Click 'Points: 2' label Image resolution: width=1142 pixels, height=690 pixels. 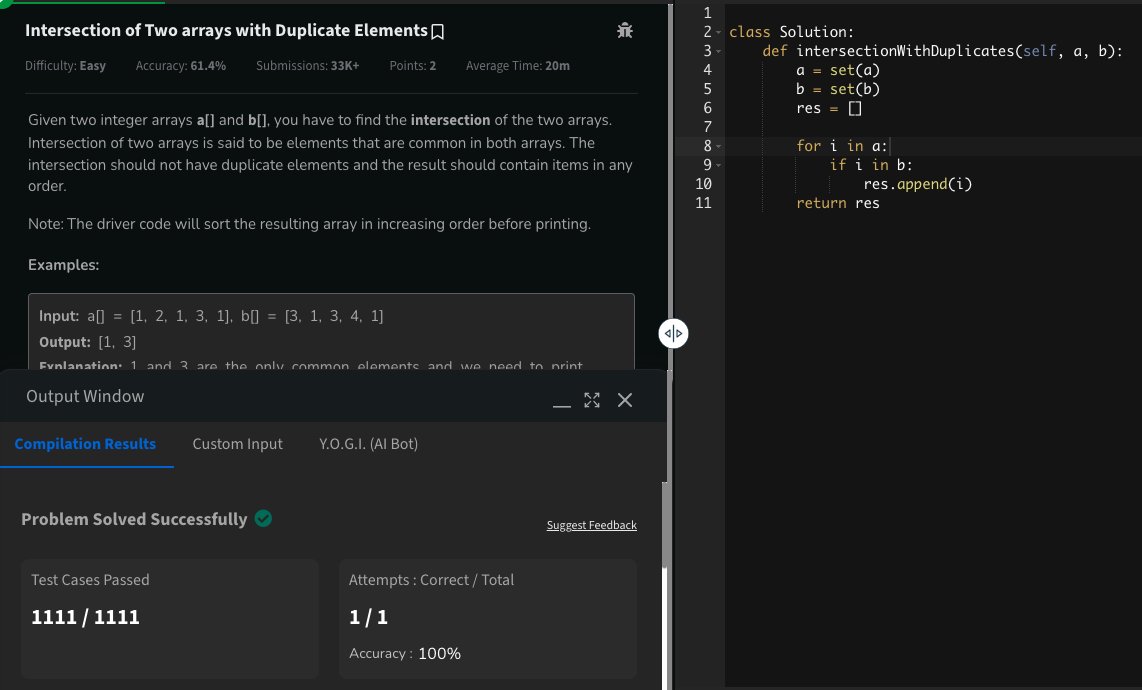coord(413,66)
